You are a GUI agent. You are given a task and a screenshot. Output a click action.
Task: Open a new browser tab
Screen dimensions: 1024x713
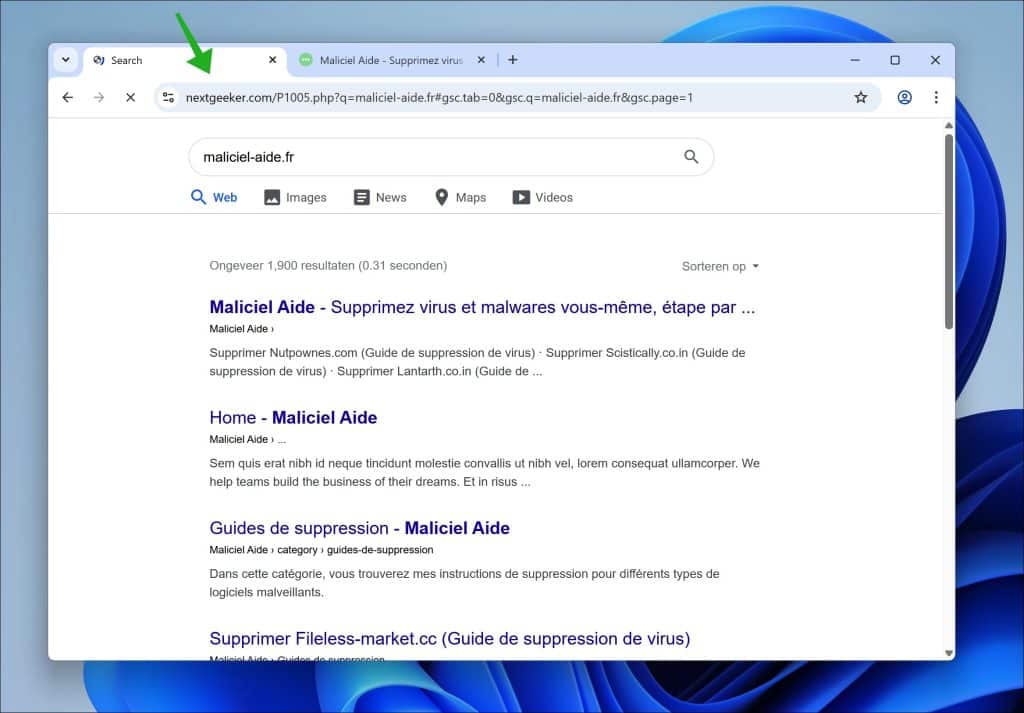513,60
